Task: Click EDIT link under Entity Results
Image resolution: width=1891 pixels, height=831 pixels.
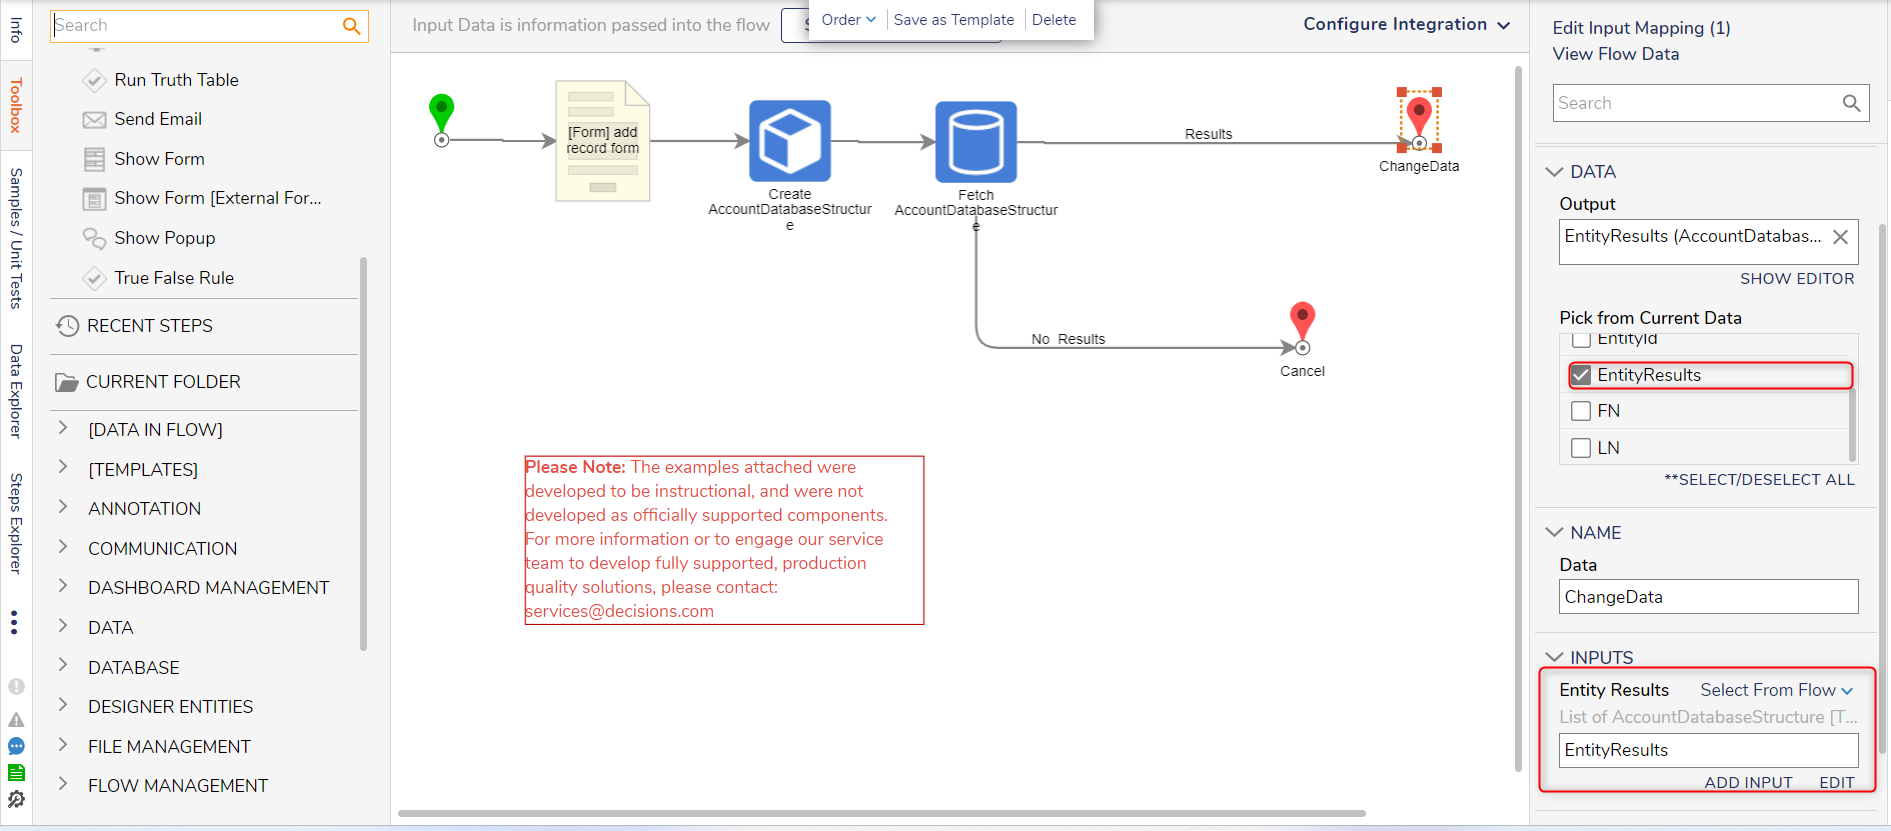Action: 1837,783
